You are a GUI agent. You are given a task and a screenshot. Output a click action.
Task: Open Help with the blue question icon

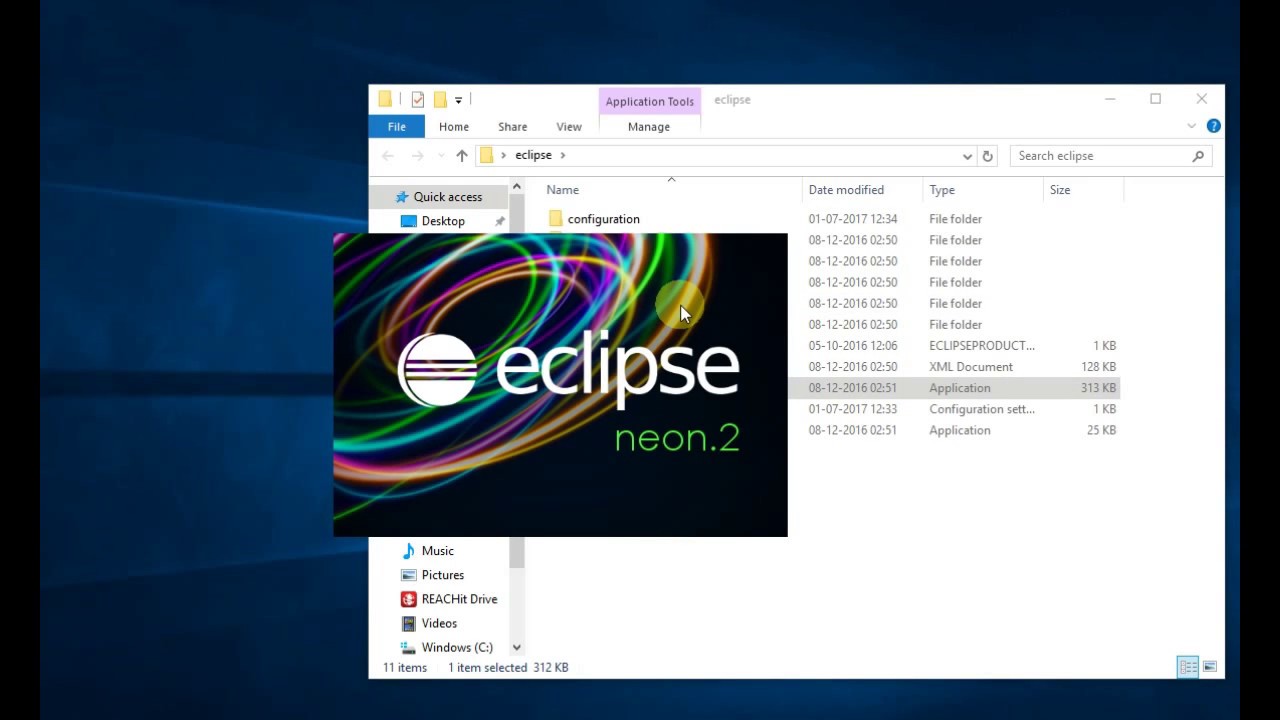[x=1213, y=126]
